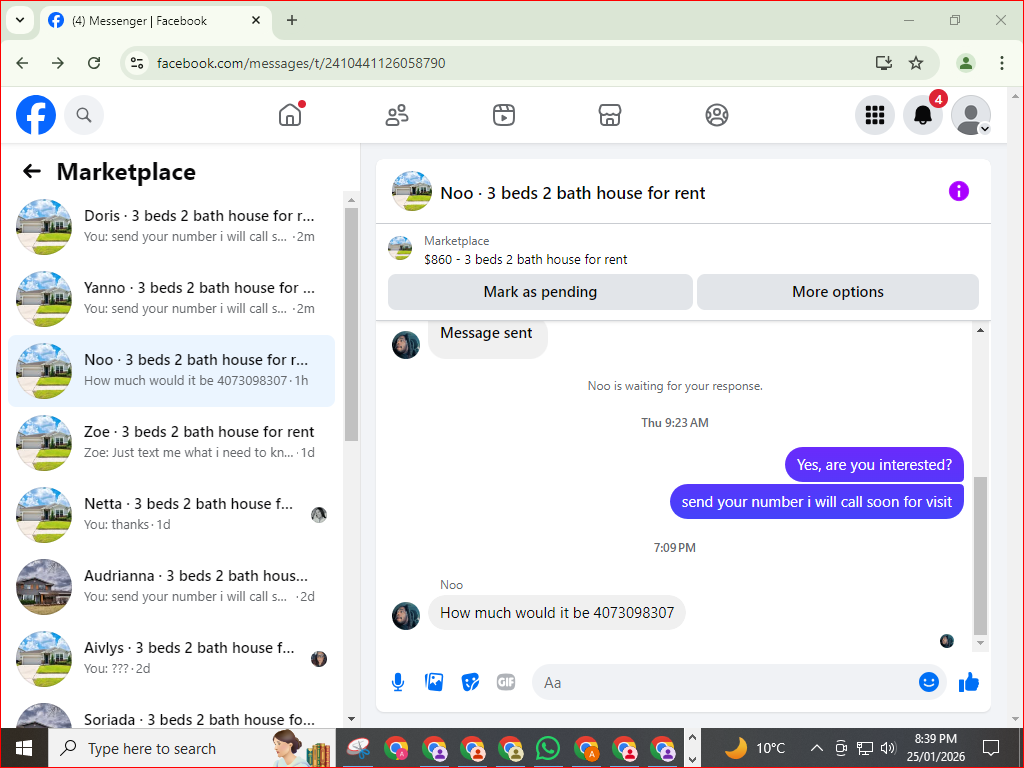The height and width of the screenshot is (768, 1024).
Task: Open the Facebook menu grid icon
Action: point(874,116)
